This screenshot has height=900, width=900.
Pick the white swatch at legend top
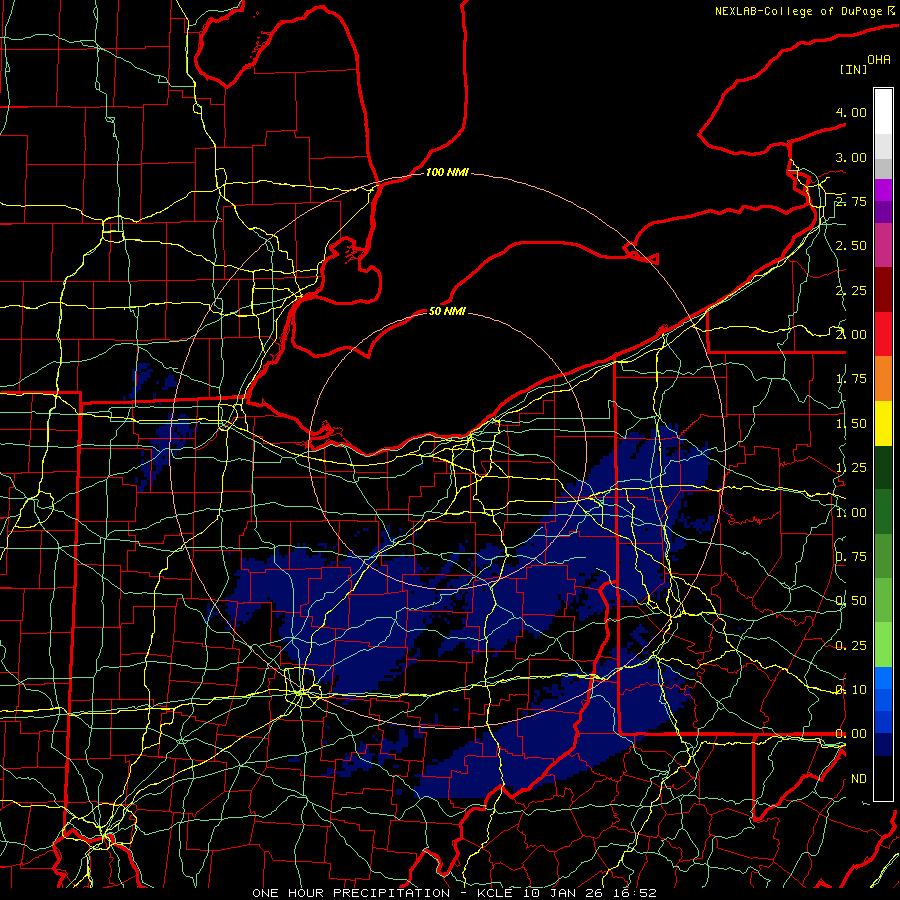883,112
